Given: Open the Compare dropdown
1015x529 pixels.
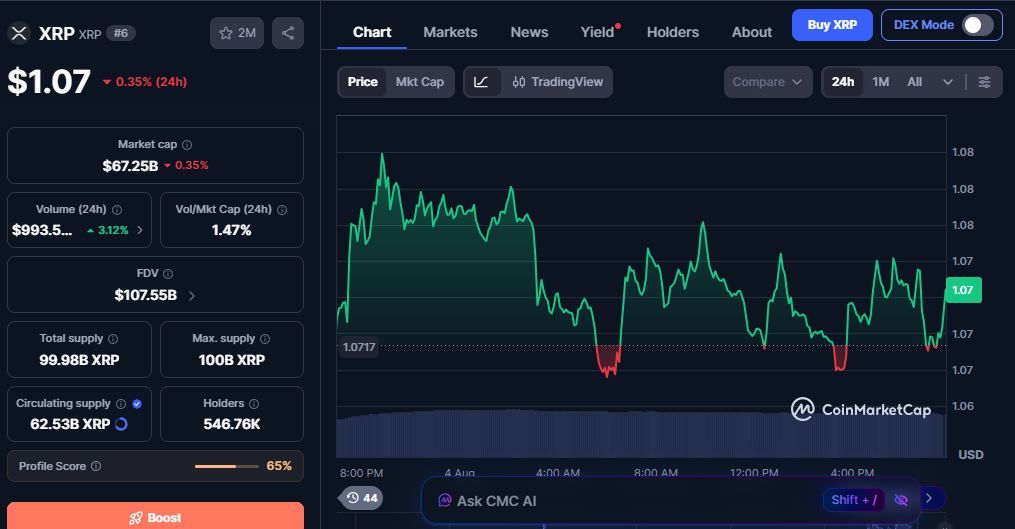Looking at the screenshot, I should (768, 82).
